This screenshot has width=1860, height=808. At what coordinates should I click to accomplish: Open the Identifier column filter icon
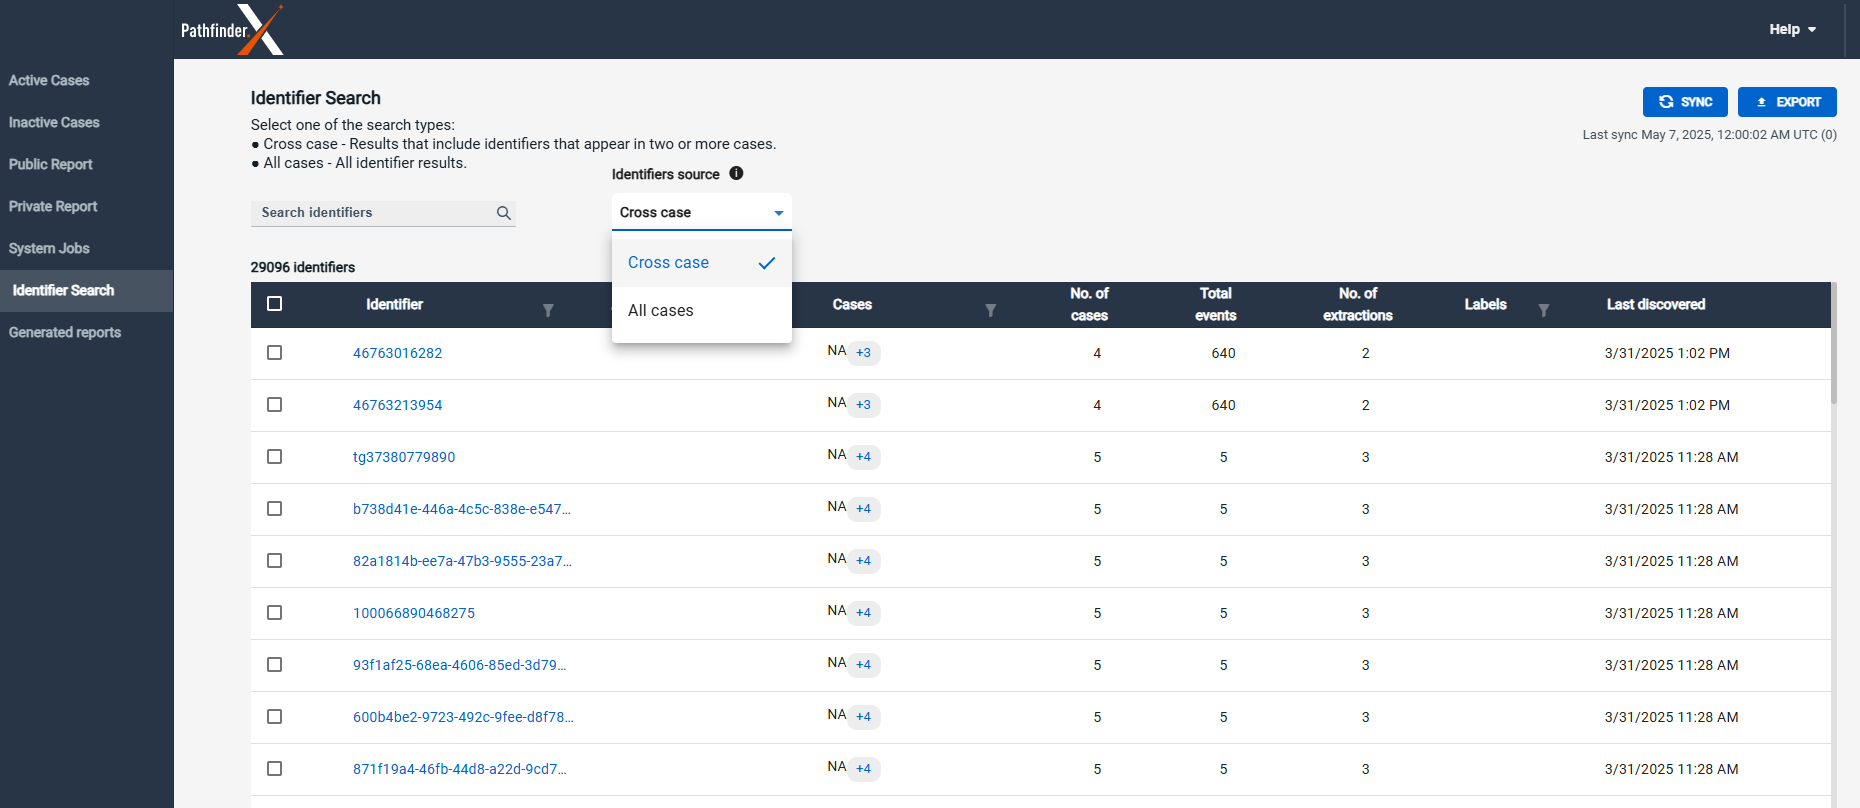548,311
